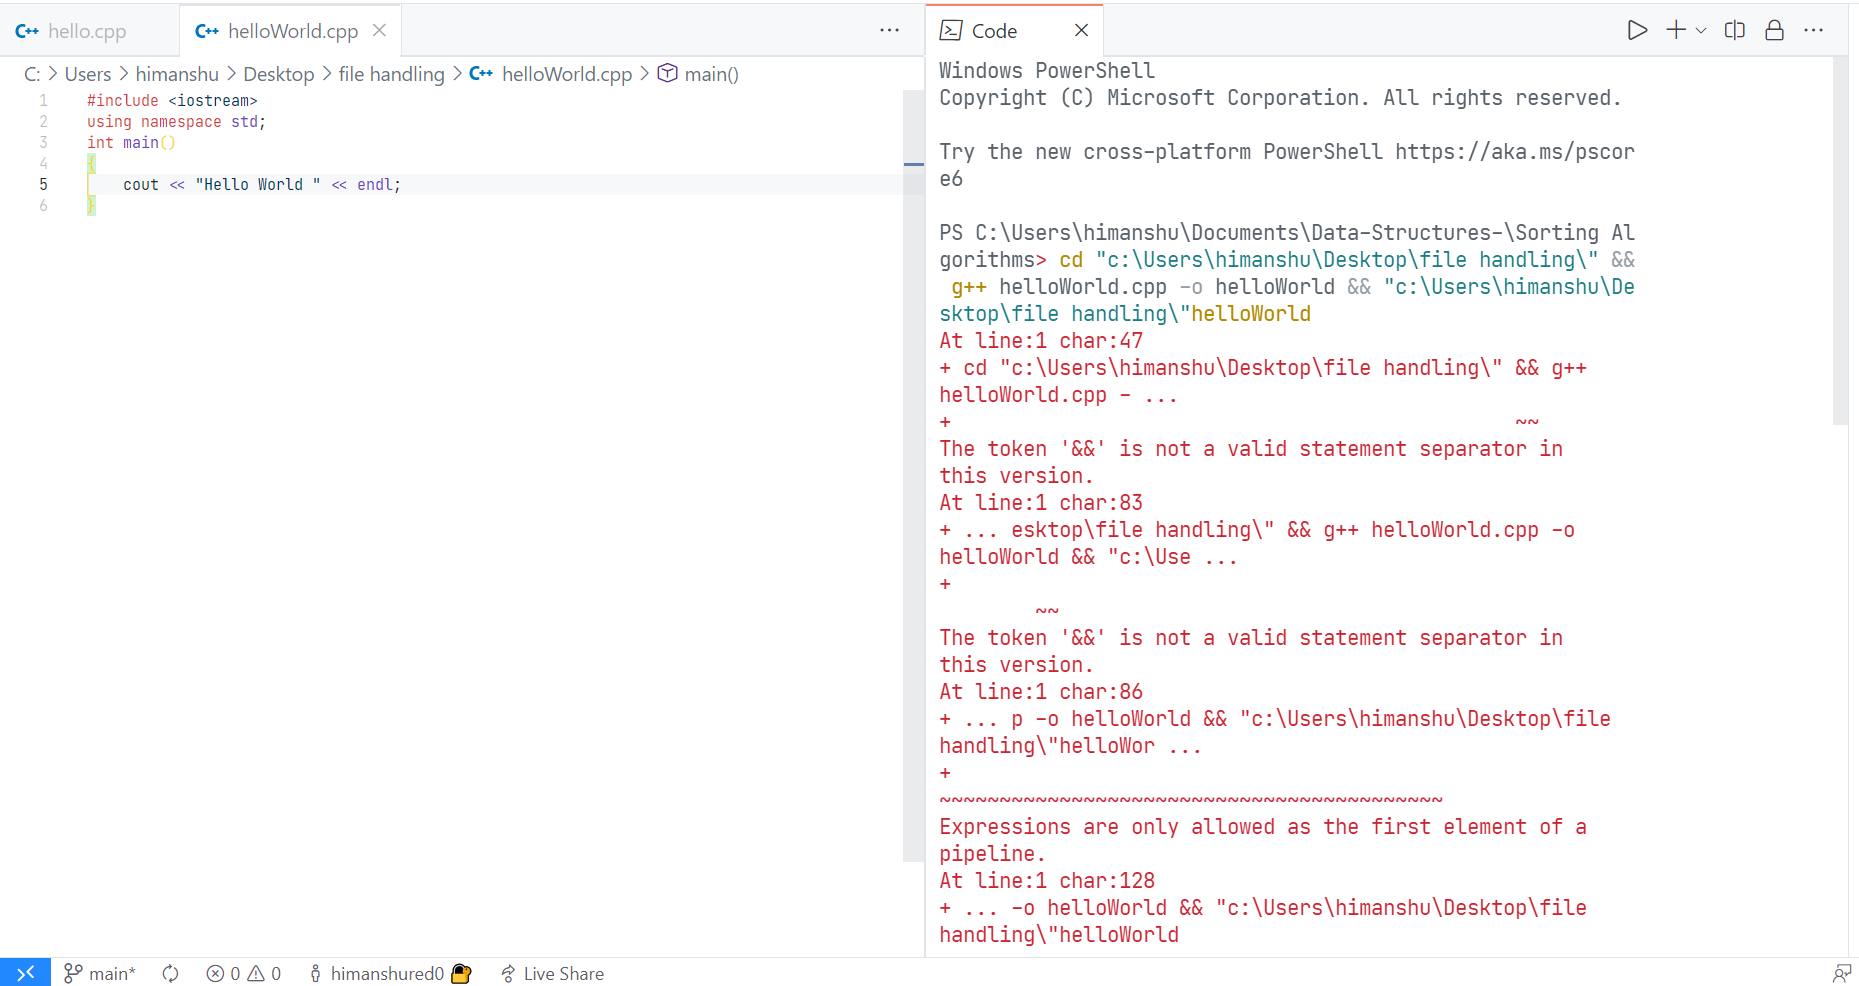Click the remote connection icon at bottom right

click(x=1843, y=972)
